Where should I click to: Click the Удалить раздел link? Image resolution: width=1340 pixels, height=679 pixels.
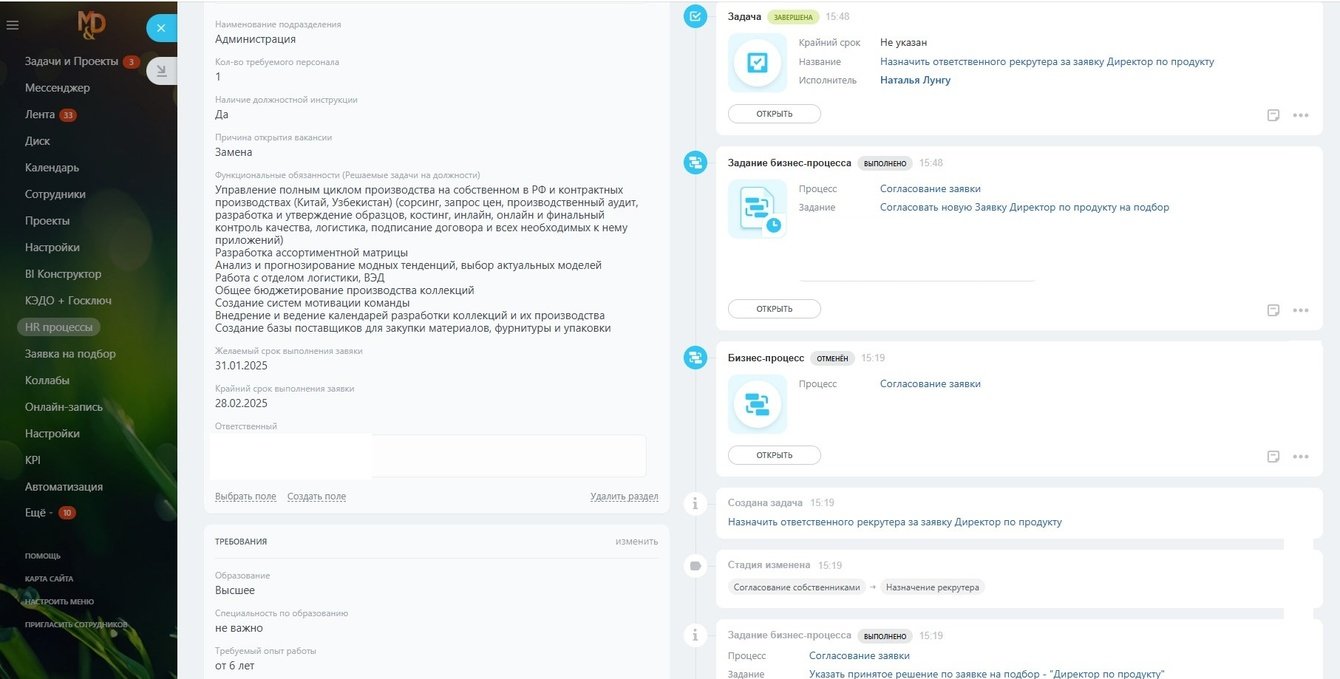[624, 496]
